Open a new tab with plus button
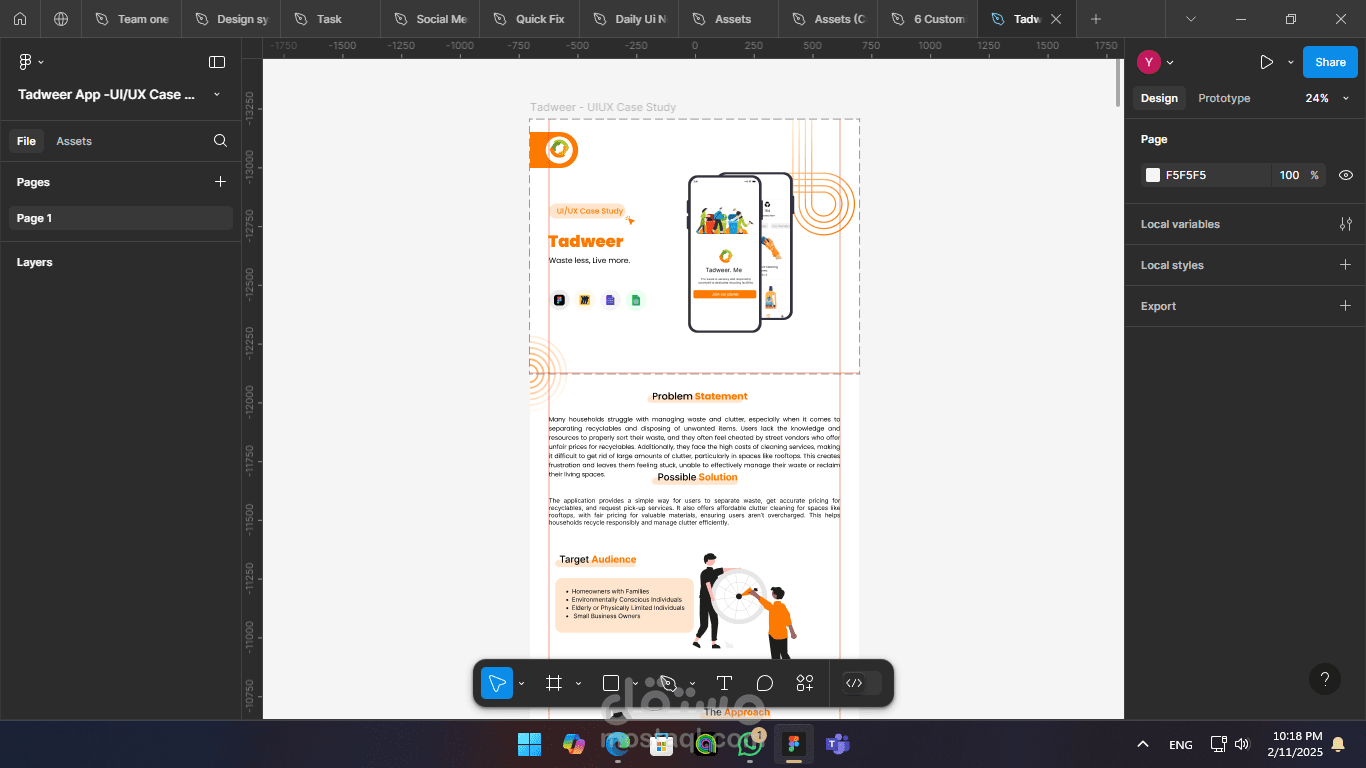 1096,19
